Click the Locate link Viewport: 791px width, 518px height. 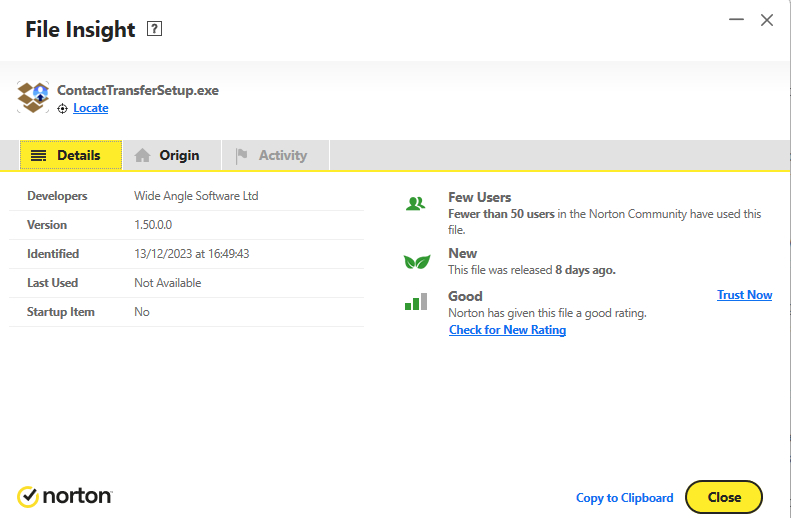pos(91,108)
